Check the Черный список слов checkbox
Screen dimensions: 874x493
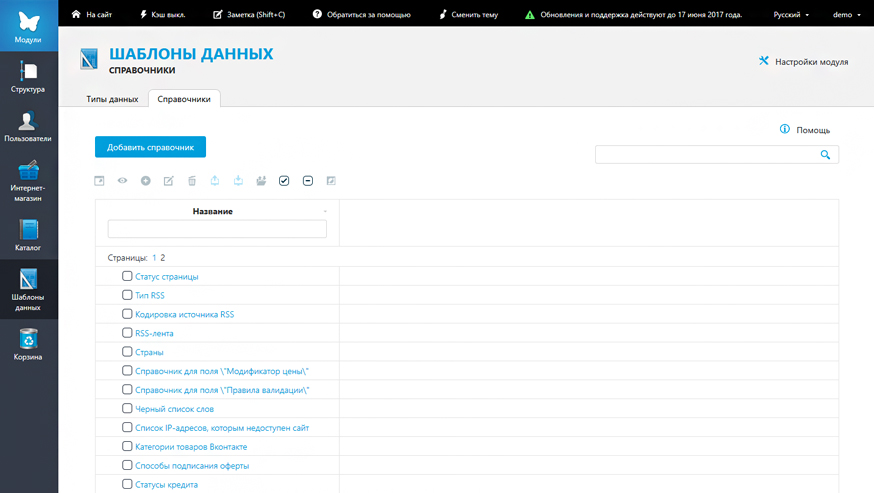[x=127, y=408]
